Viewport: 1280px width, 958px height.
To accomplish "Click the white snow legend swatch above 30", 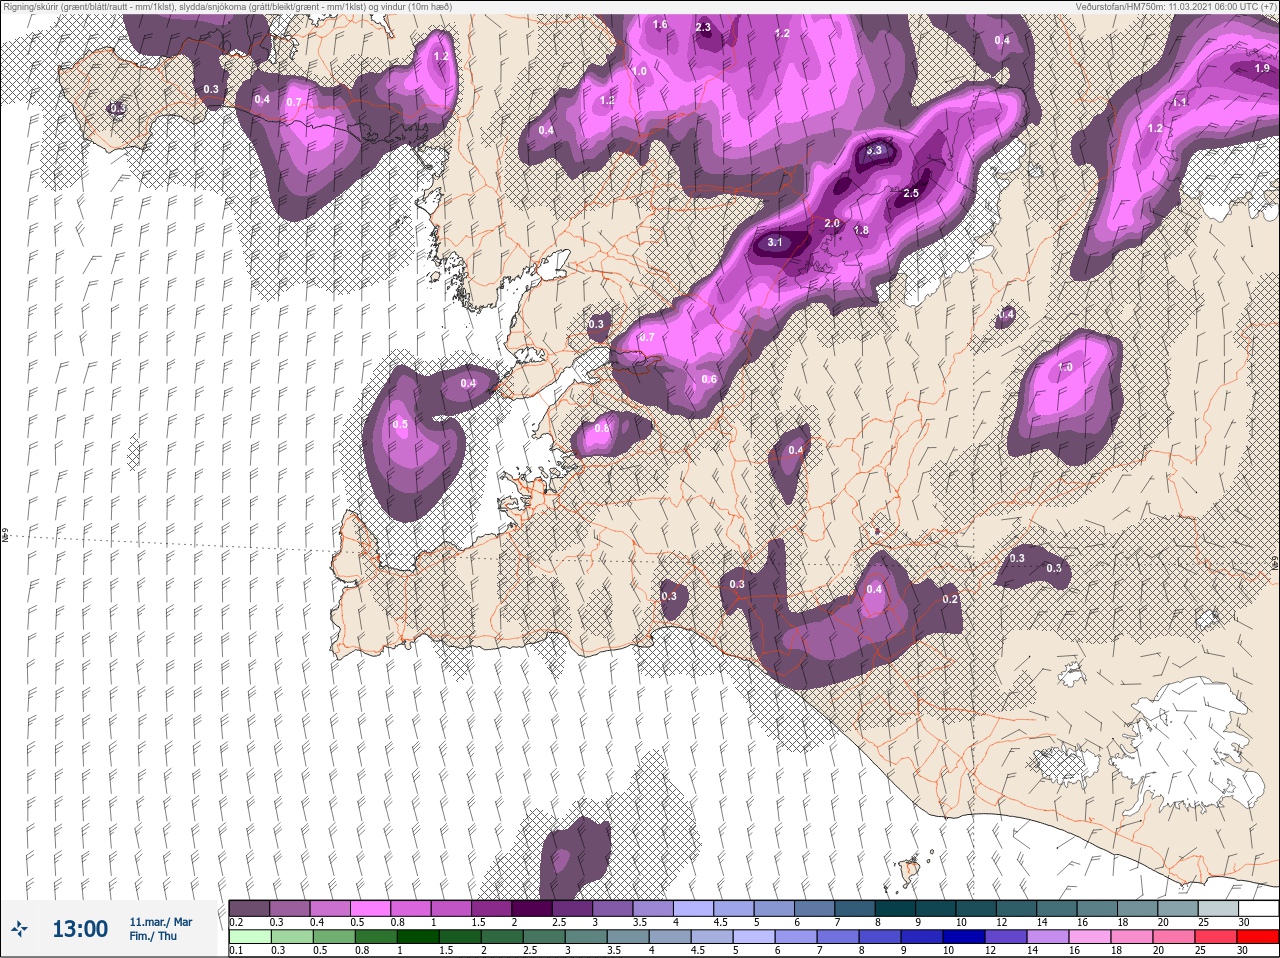I will coord(1257,908).
